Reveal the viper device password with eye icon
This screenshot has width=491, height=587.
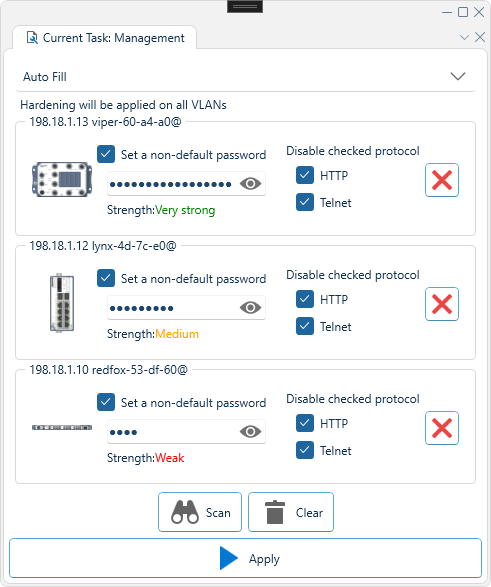250,183
